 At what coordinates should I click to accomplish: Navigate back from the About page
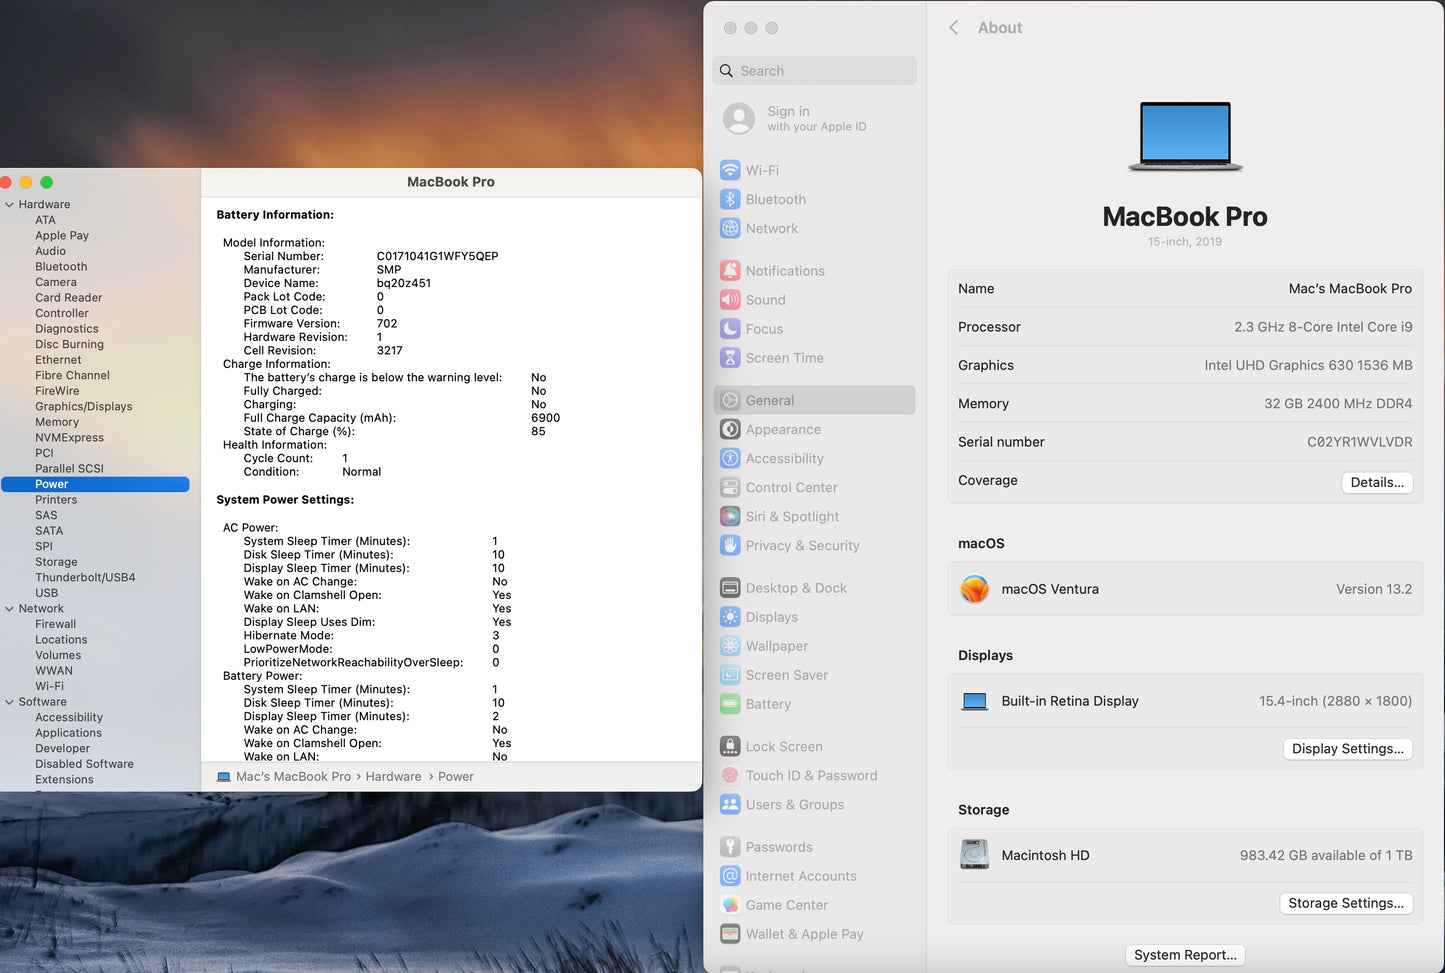953,27
